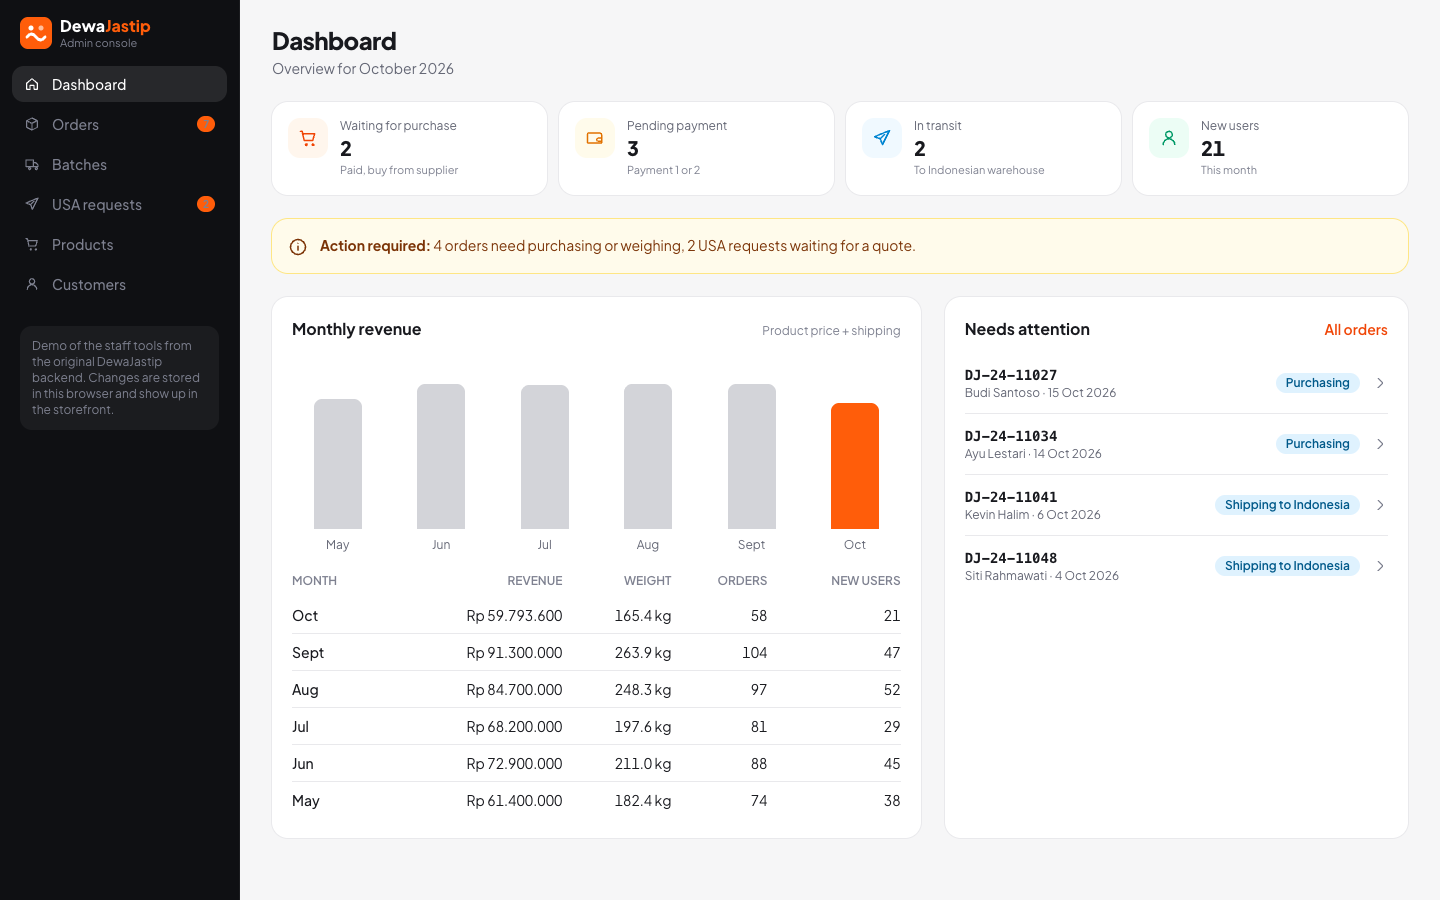Open the Dashboard menu item
This screenshot has width=1440, height=900.
119,84
